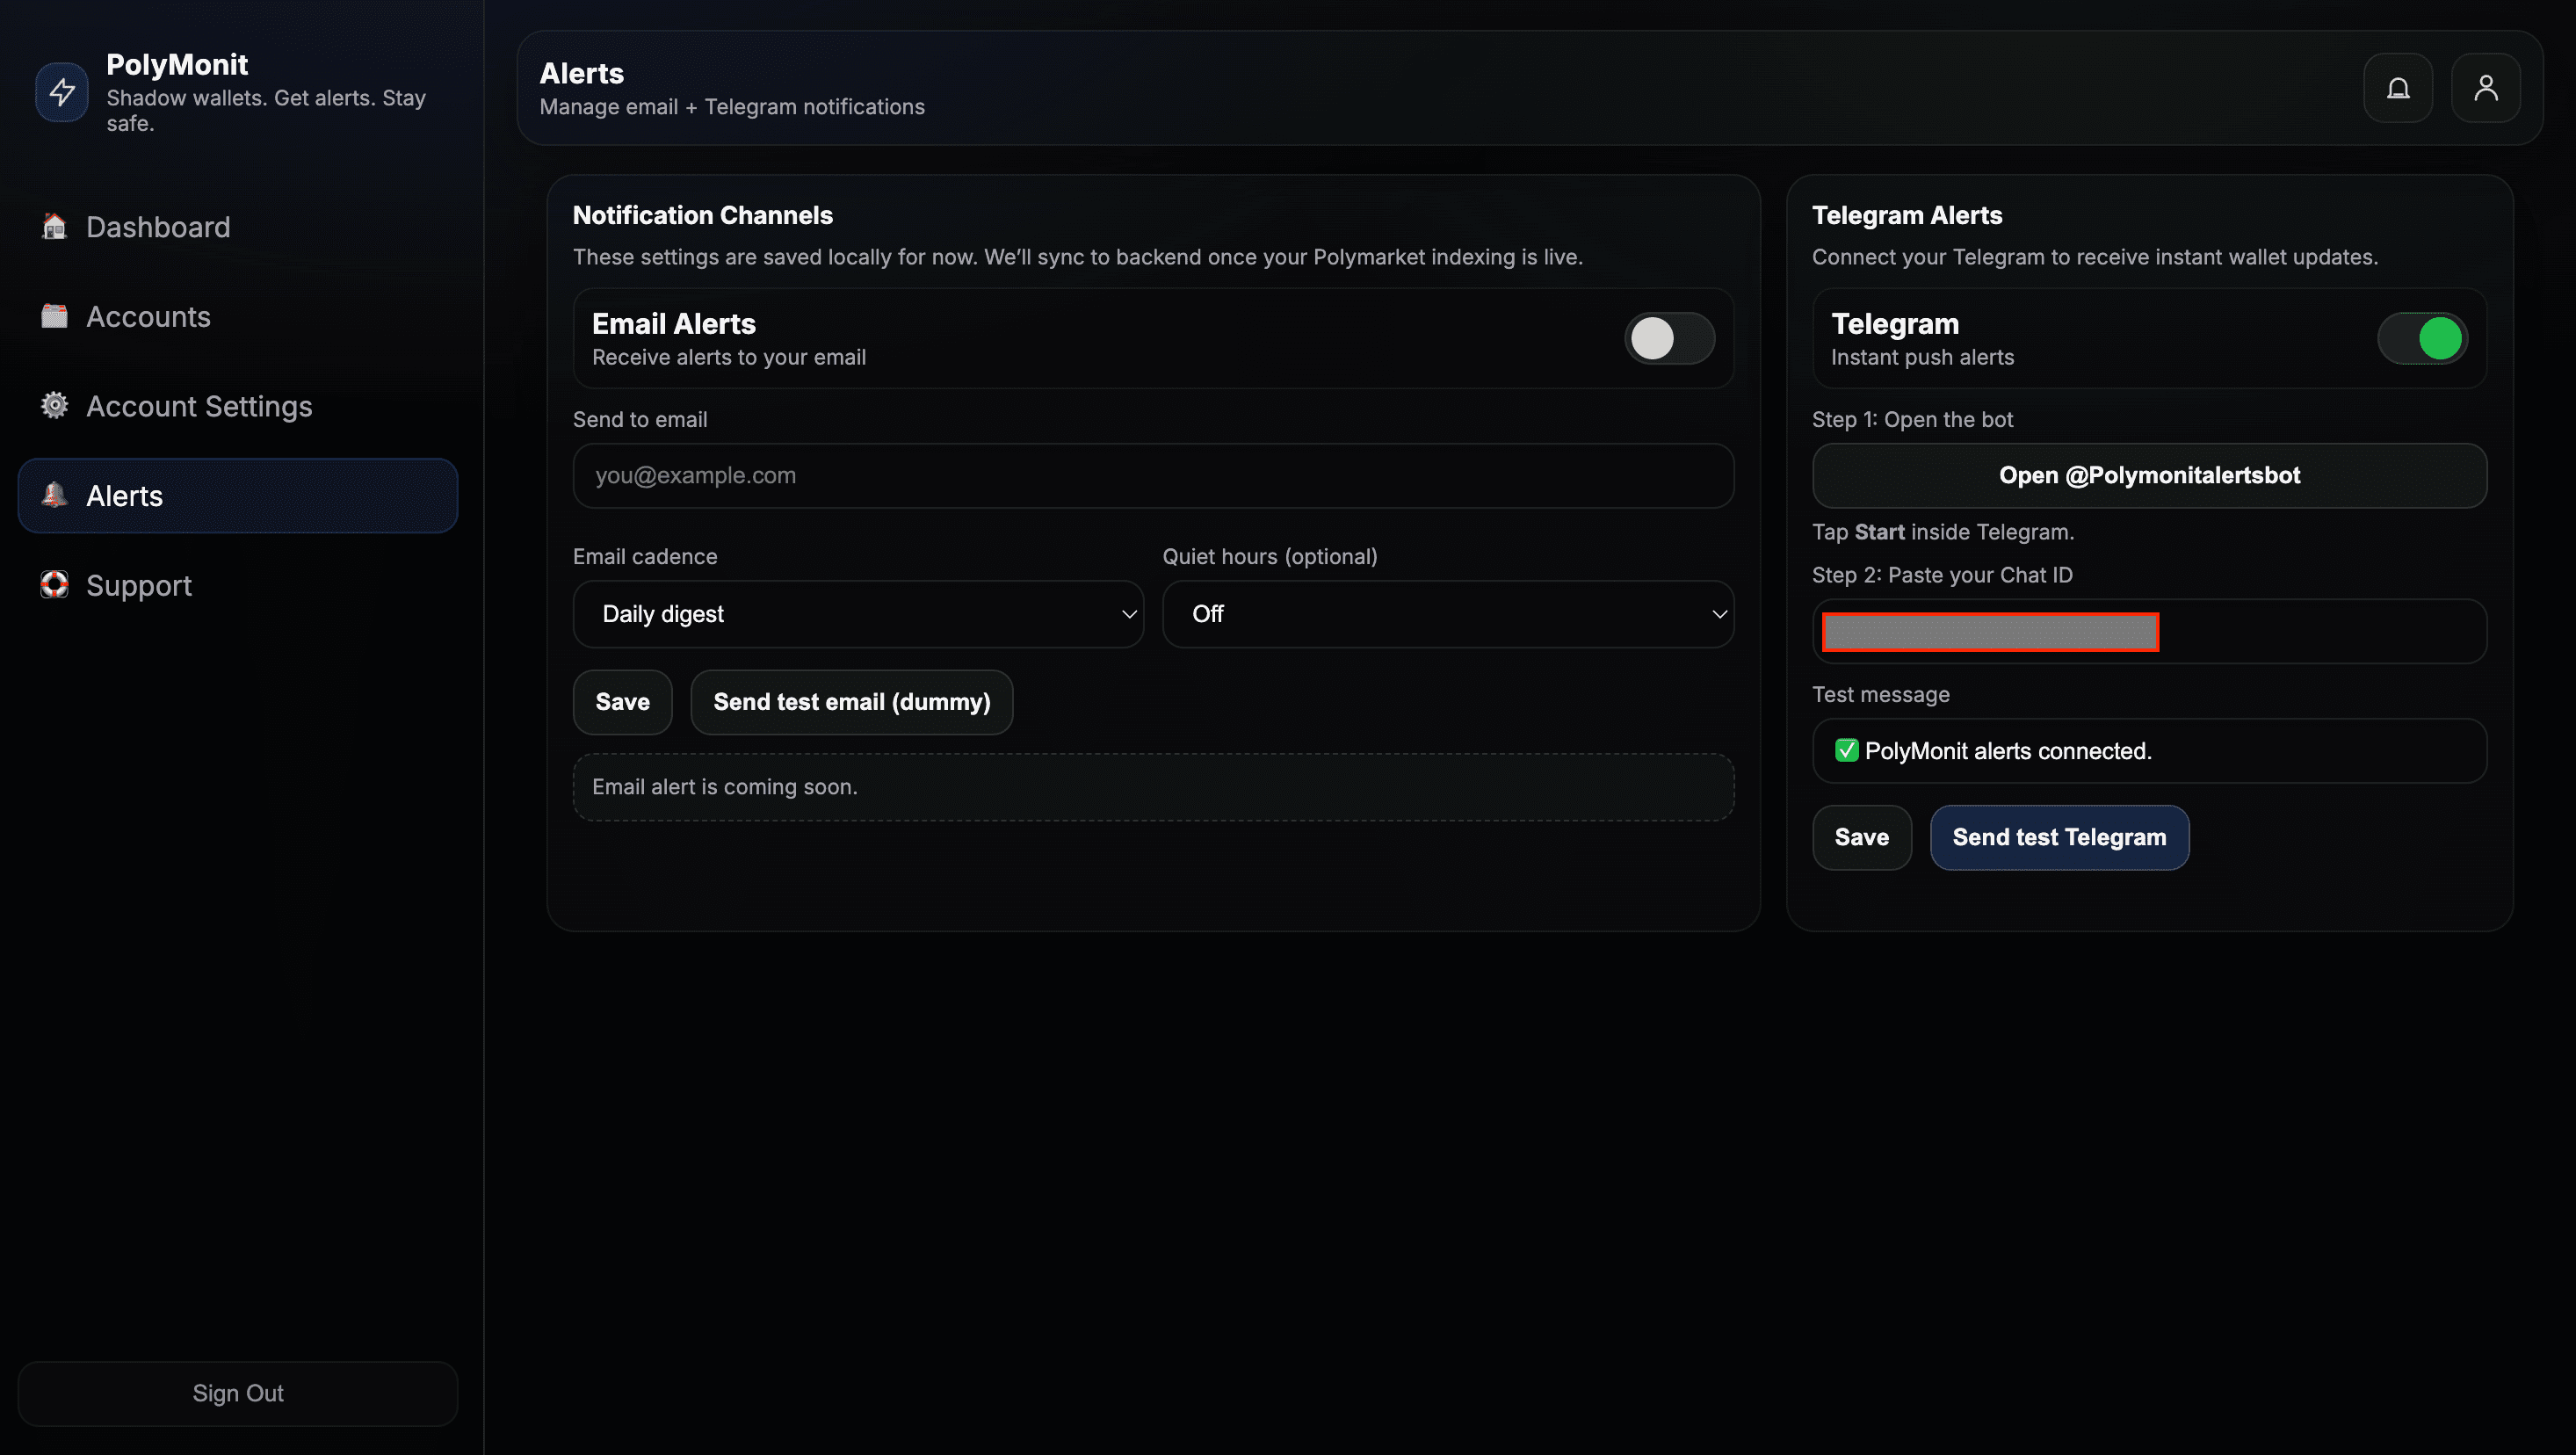2576x1455 pixels.
Task: Click the Alerts bell icon in sidebar
Action: tap(54, 495)
